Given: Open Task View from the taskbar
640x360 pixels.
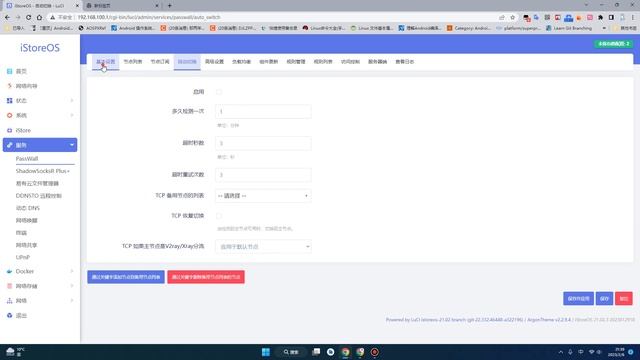Looking at the screenshot, I should tap(316, 352).
